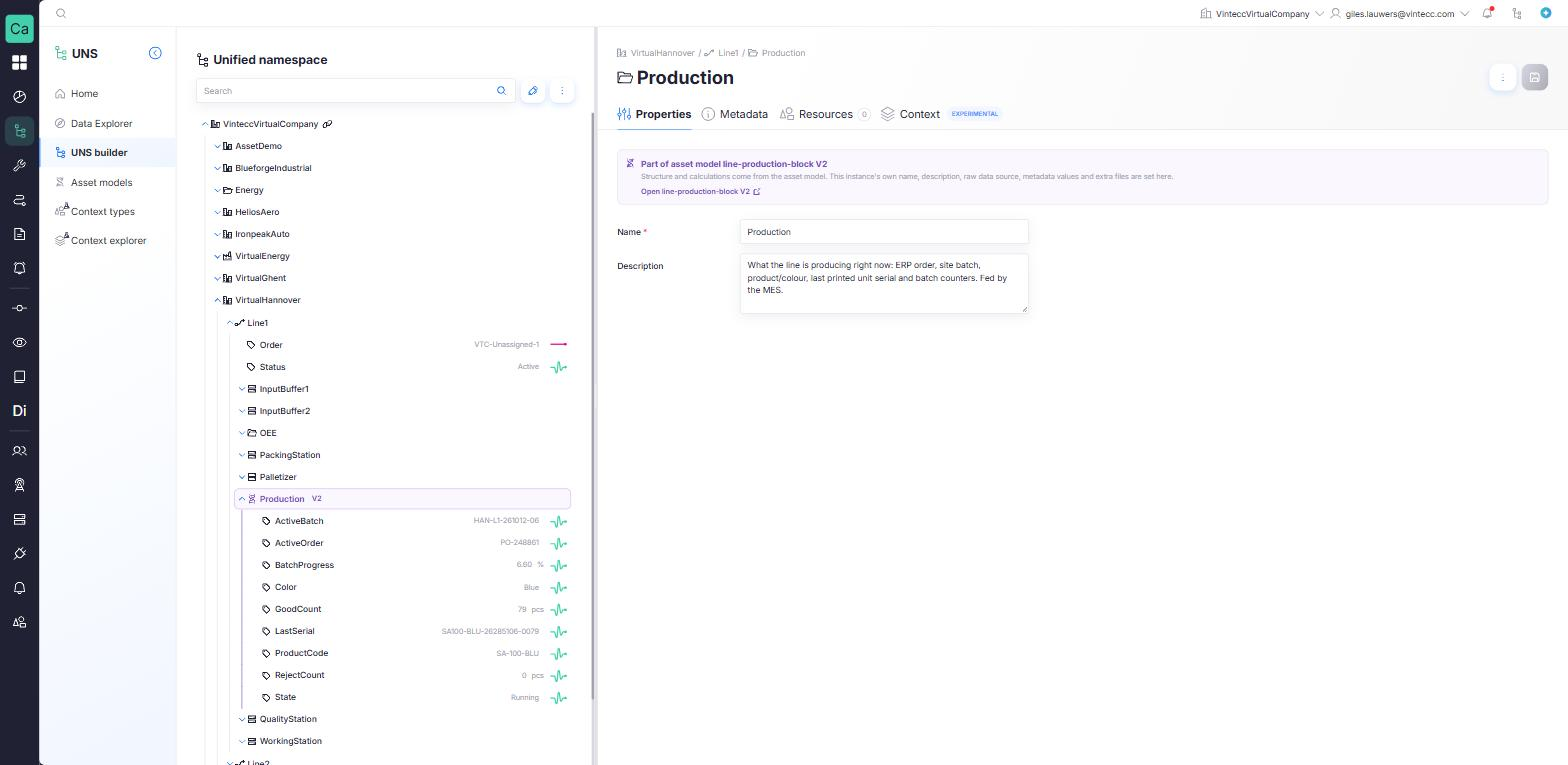
Task: Click the save icon for Production
Action: click(1535, 78)
